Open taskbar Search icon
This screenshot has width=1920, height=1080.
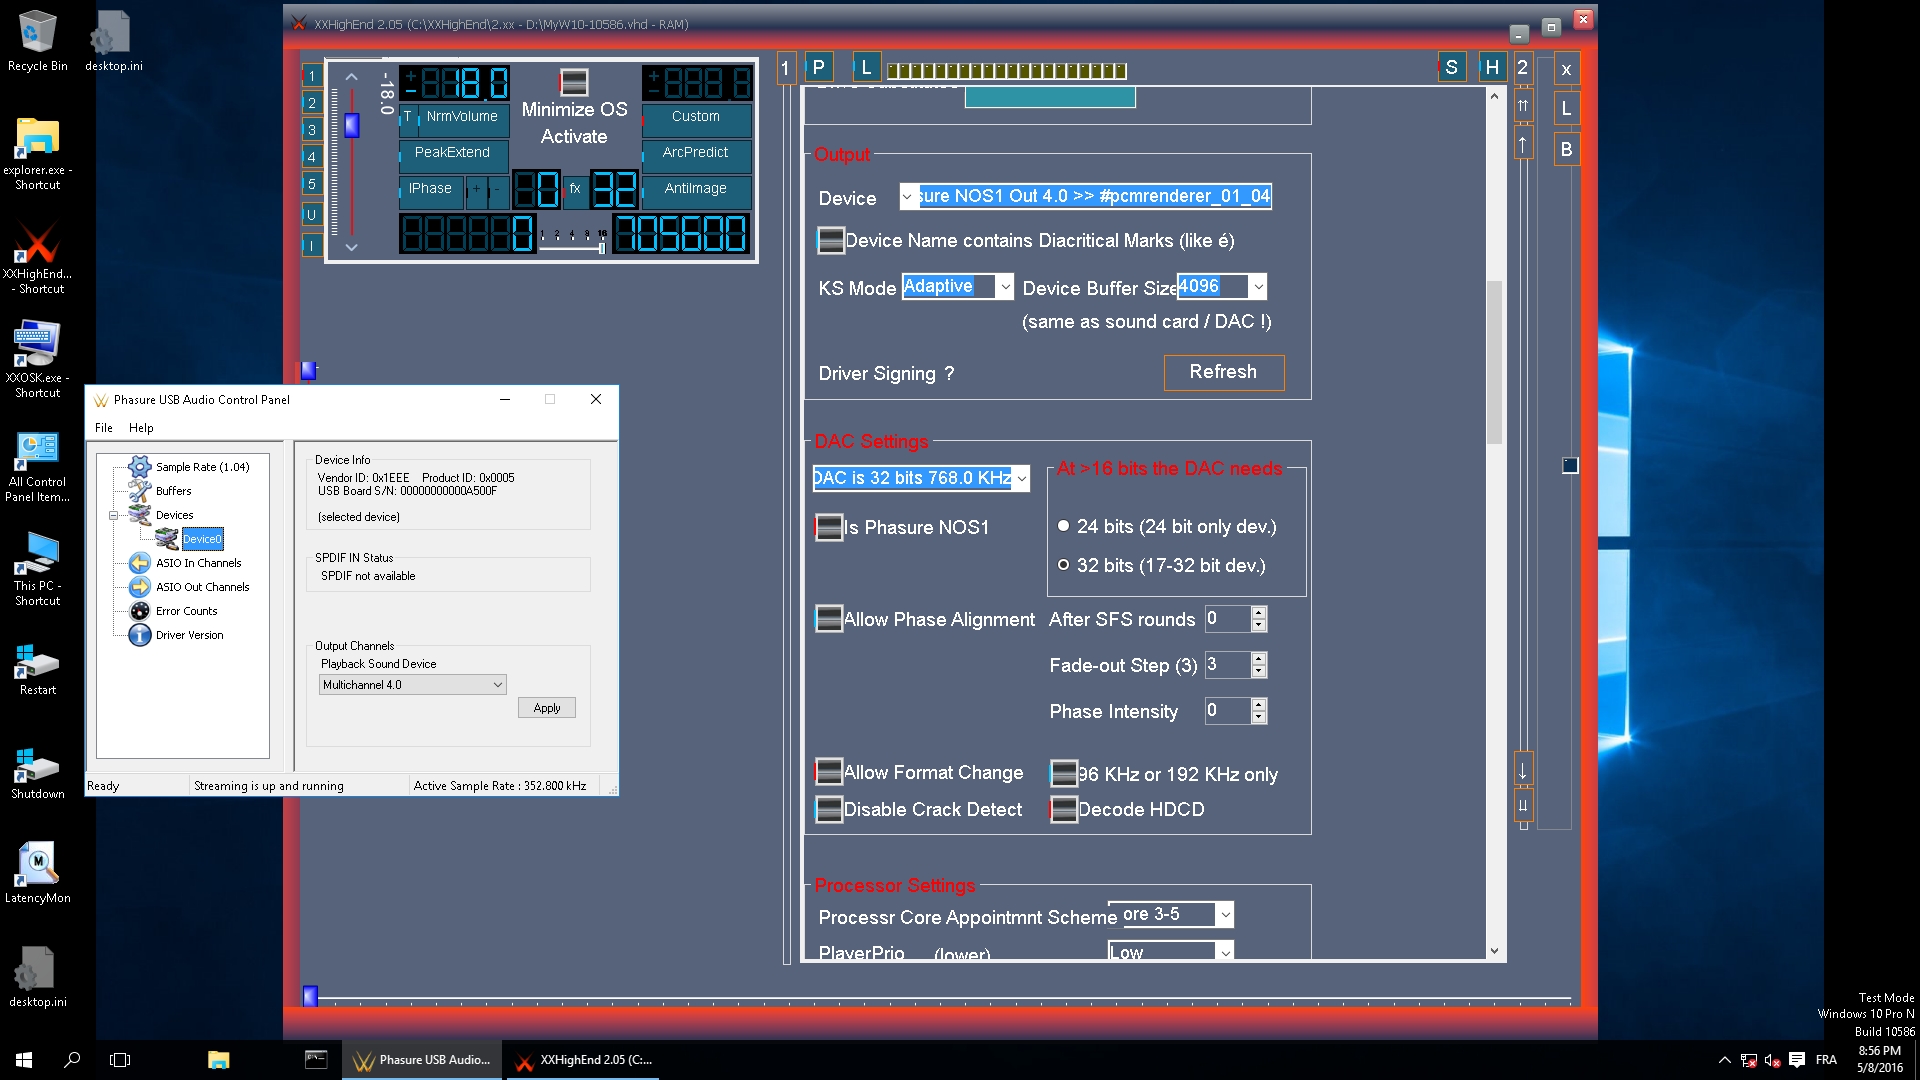[x=72, y=1060]
